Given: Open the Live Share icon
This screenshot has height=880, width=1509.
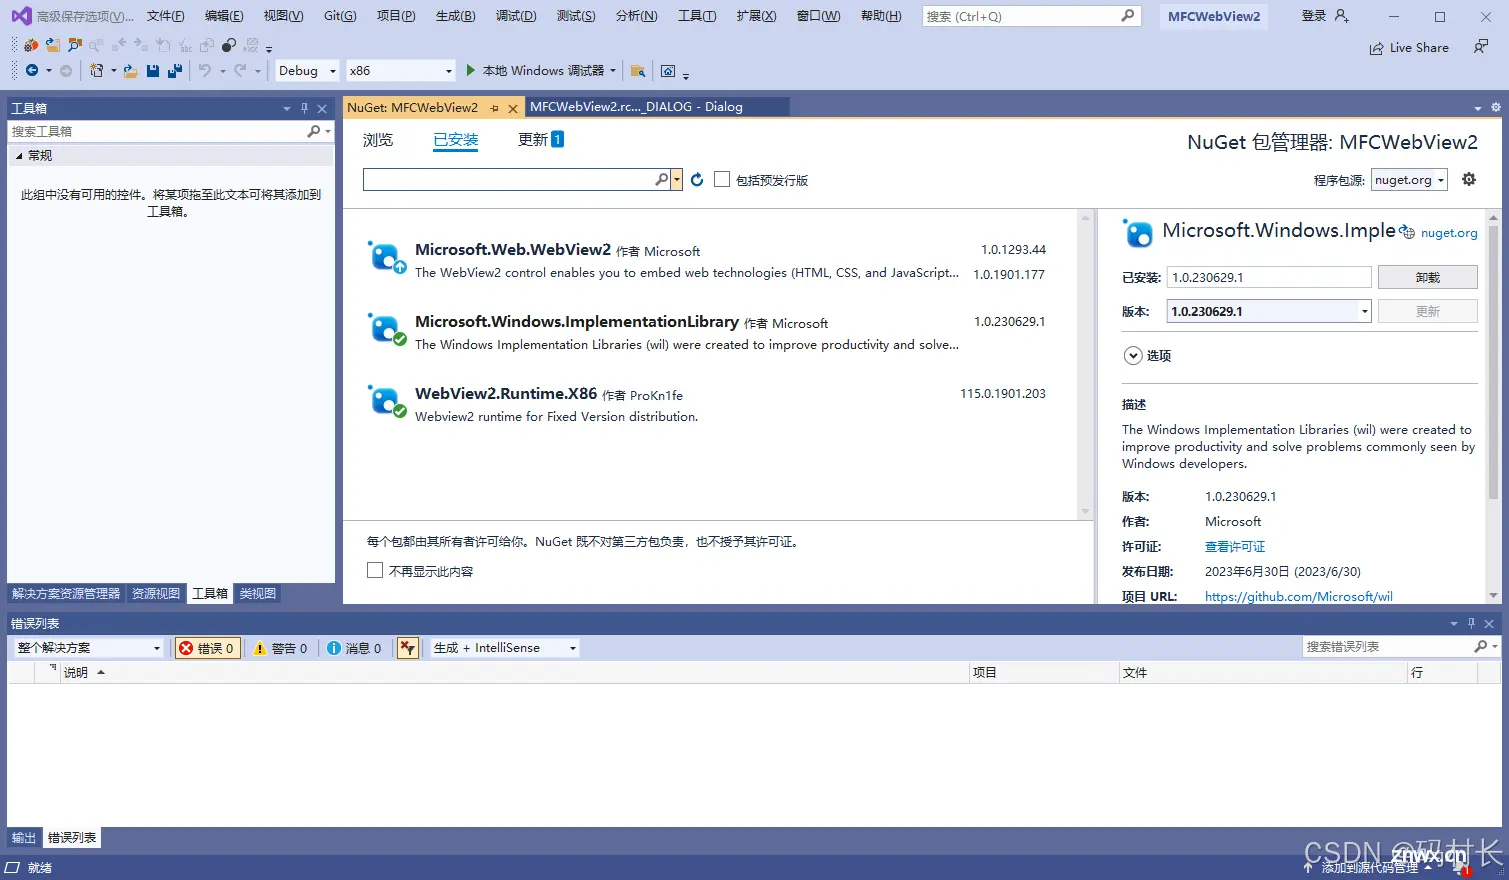Looking at the screenshot, I should (x=1377, y=48).
